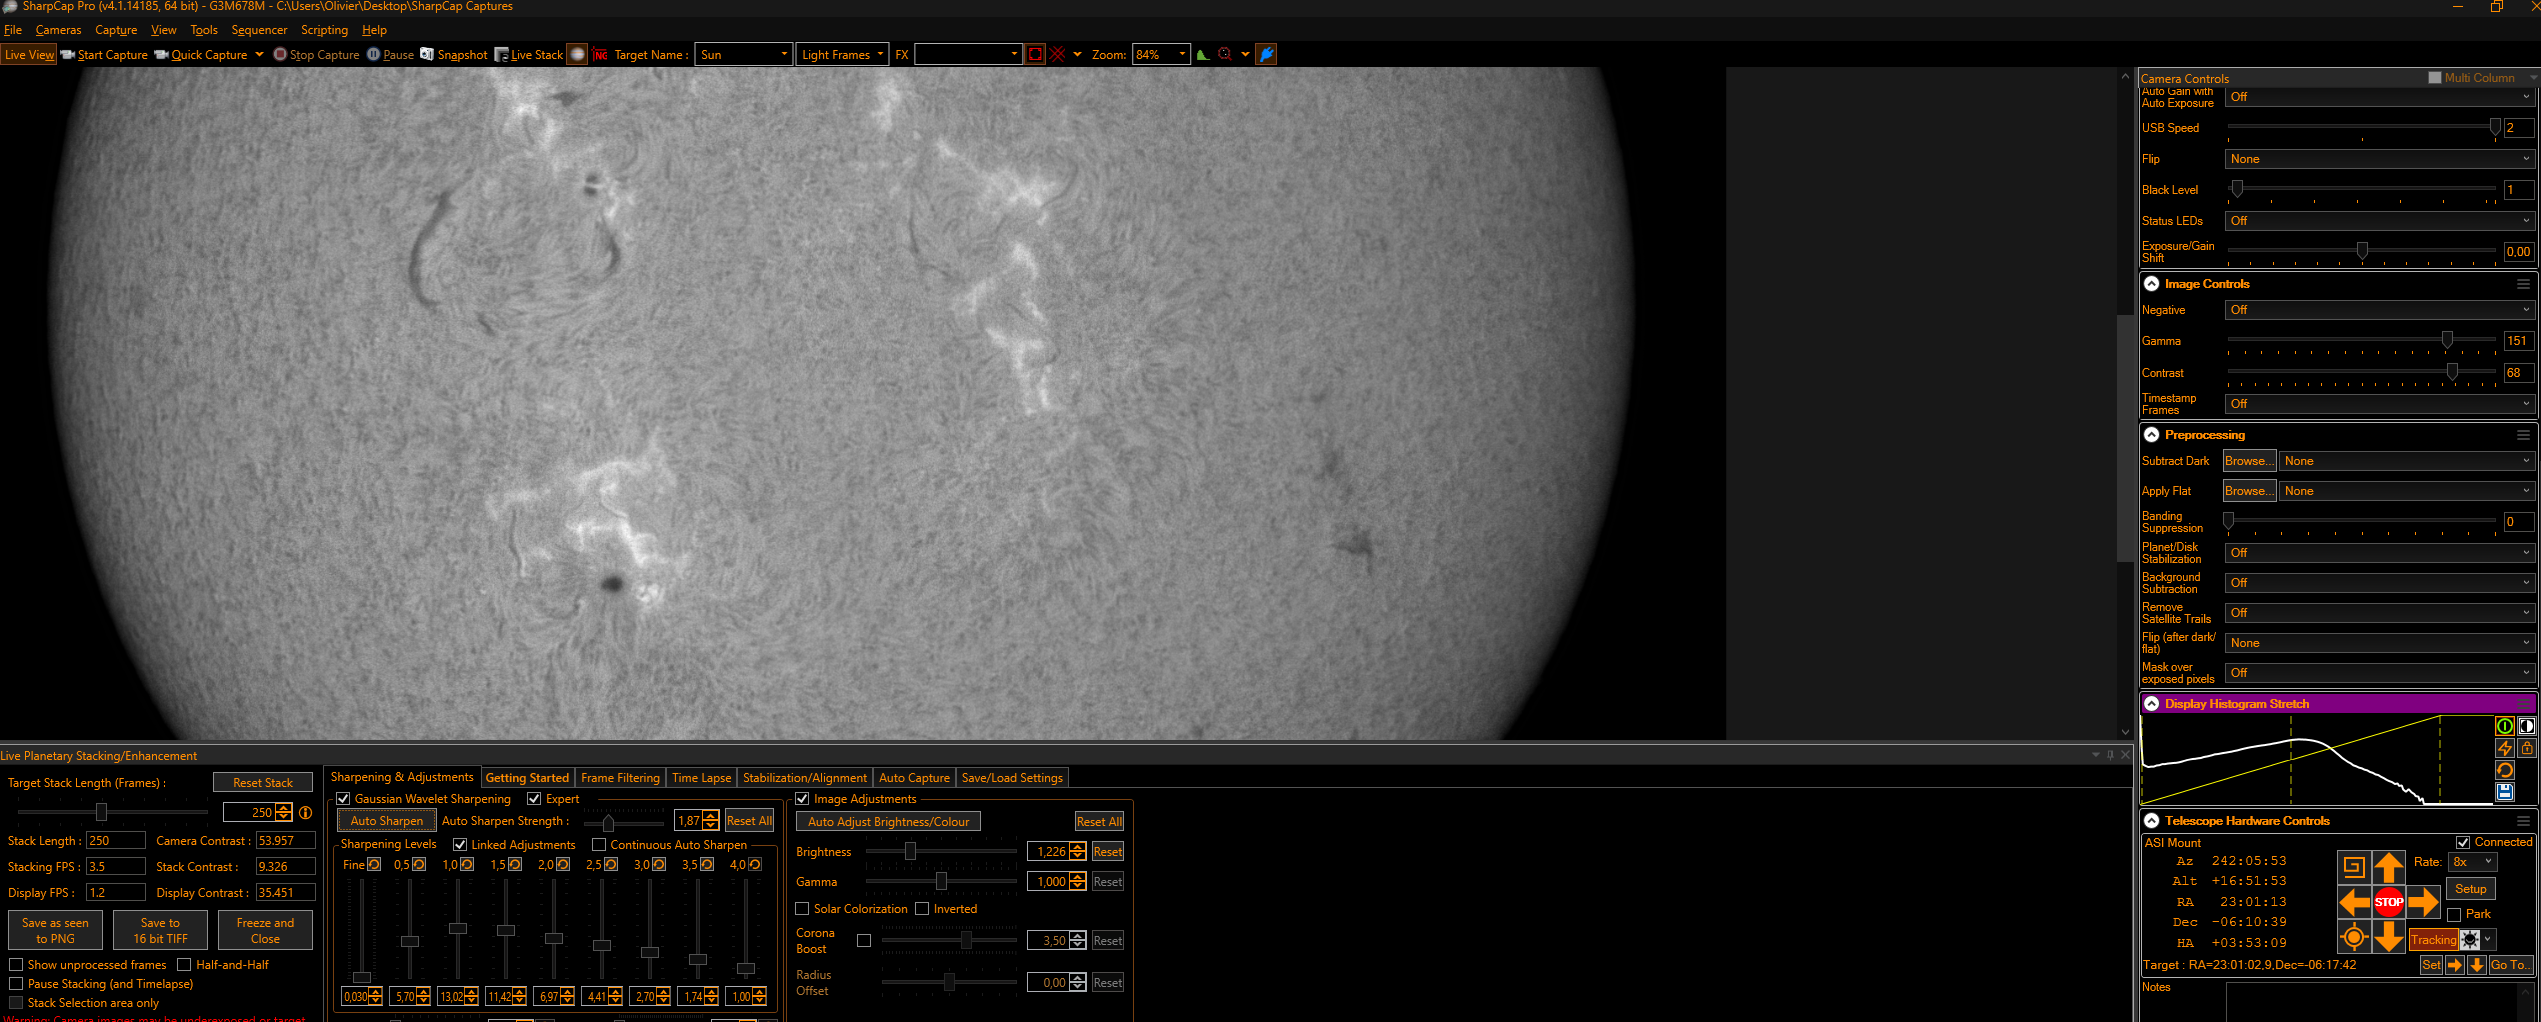Click the blue pin icon in the toolbar
The width and height of the screenshot is (2541, 1022).
pos(1266,55)
